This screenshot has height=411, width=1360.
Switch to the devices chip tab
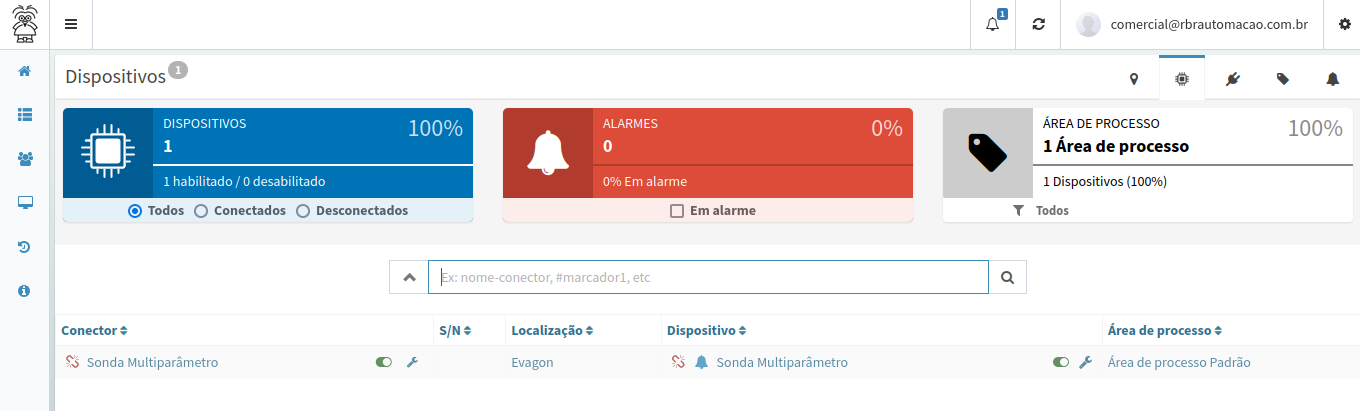[x=1182, y=79]
